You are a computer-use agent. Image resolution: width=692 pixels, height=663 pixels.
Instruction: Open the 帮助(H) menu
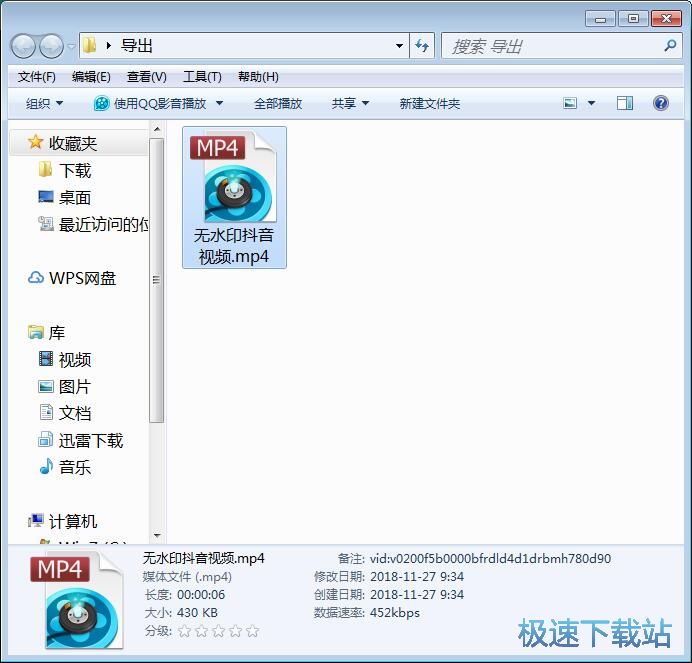[x=258, y=77]
